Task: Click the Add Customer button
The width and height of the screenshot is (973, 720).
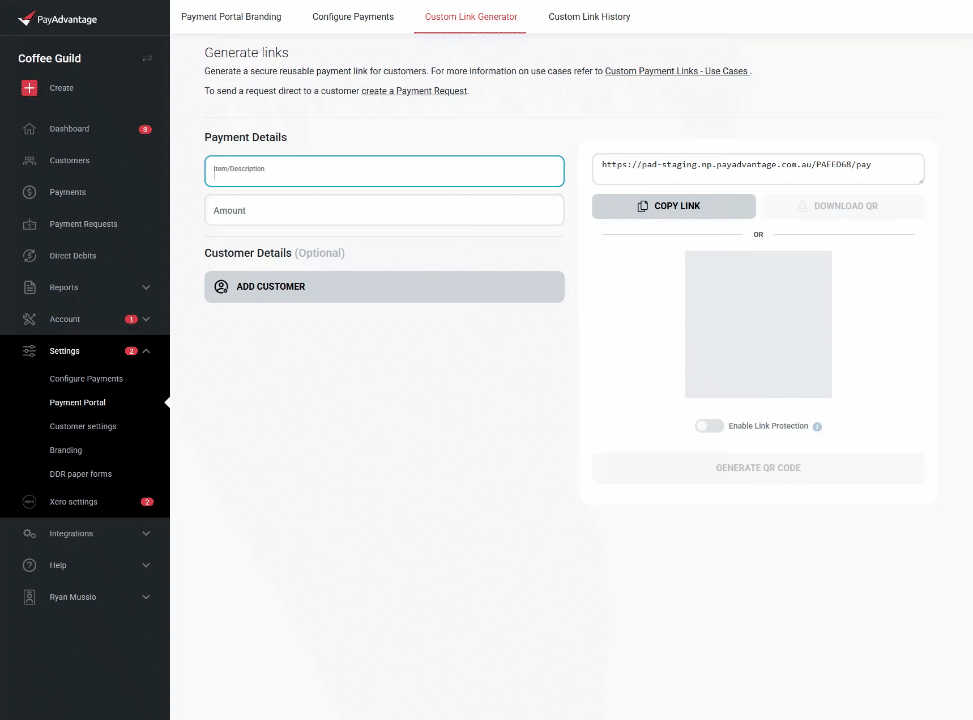Action: click(384, 287)
